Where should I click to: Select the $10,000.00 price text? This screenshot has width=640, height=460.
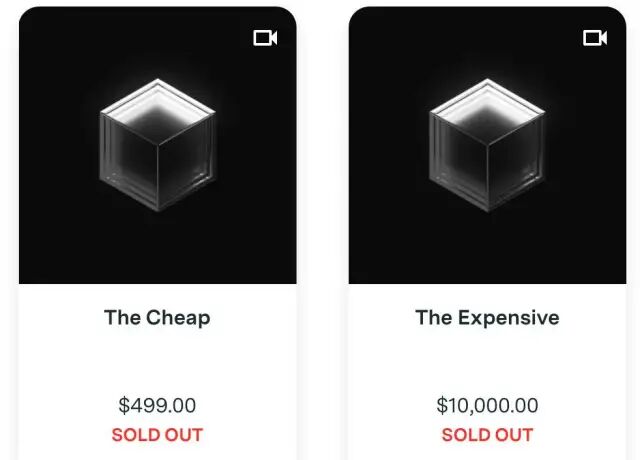[487, 405]
